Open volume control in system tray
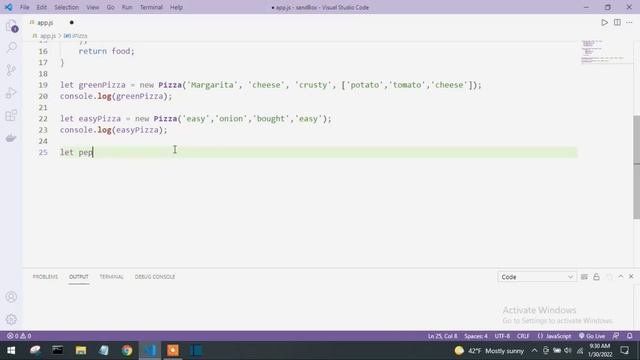Screen dimensions: 640x360 (x=568, y=351)
